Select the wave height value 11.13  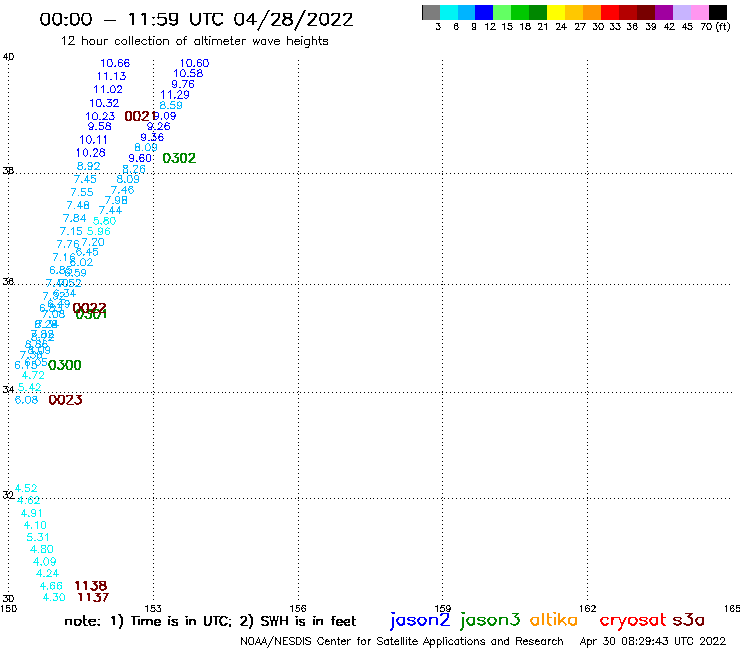coord(111,76)
